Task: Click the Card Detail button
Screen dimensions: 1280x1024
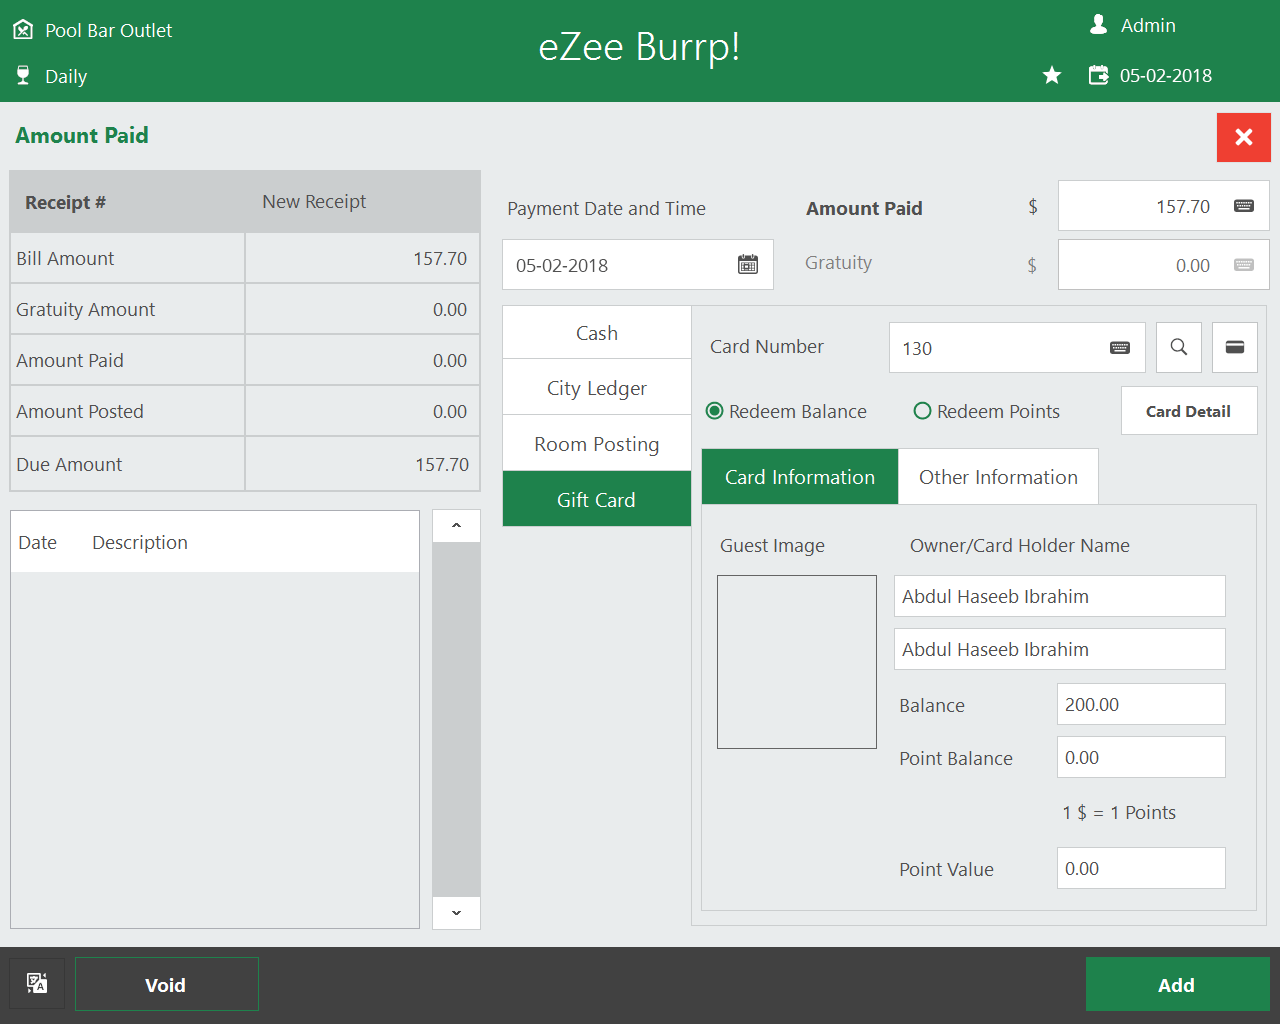Action: click(1189, 411)
